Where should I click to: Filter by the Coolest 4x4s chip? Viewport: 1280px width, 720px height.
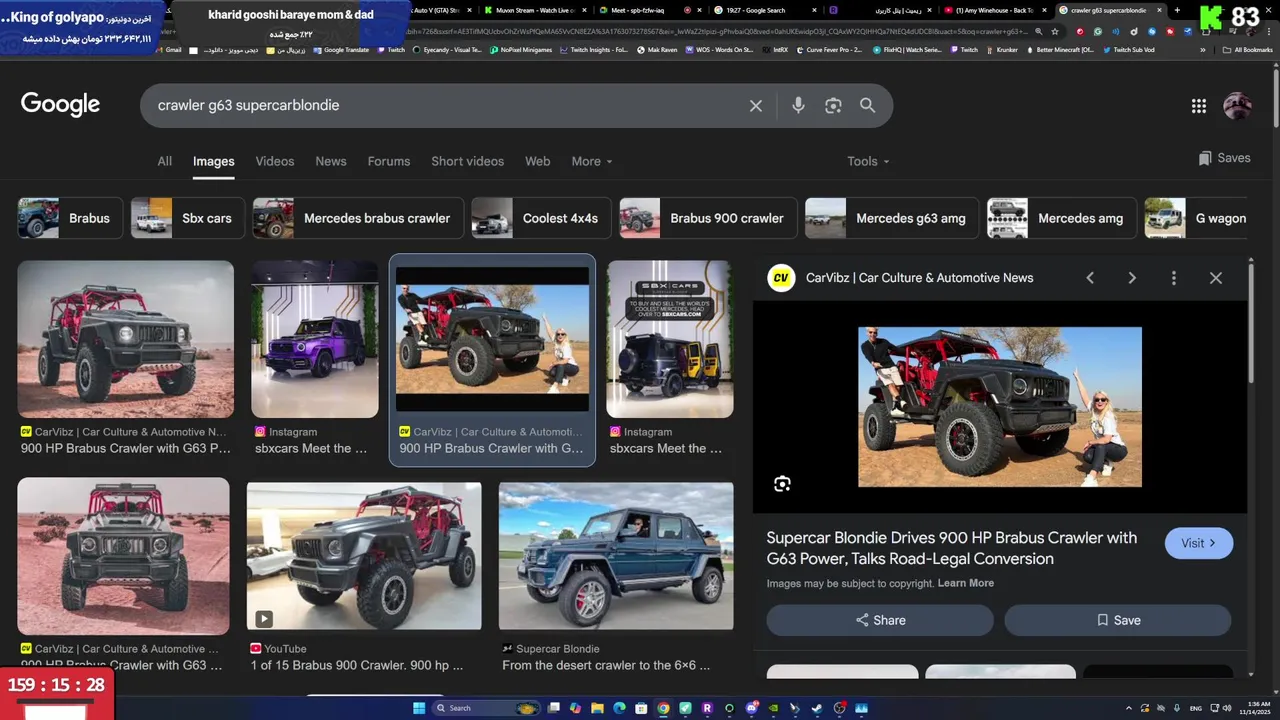tap(541, 218)
